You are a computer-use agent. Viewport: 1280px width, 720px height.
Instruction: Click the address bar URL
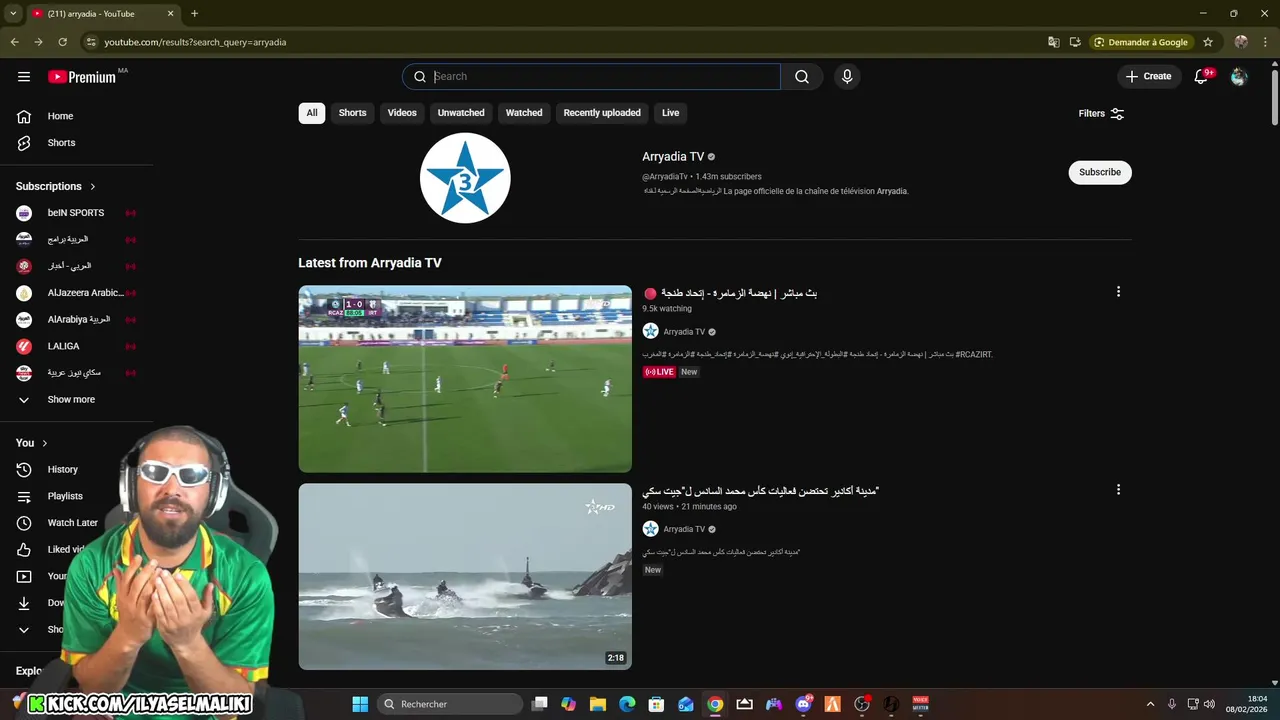[x=195, y=42]
